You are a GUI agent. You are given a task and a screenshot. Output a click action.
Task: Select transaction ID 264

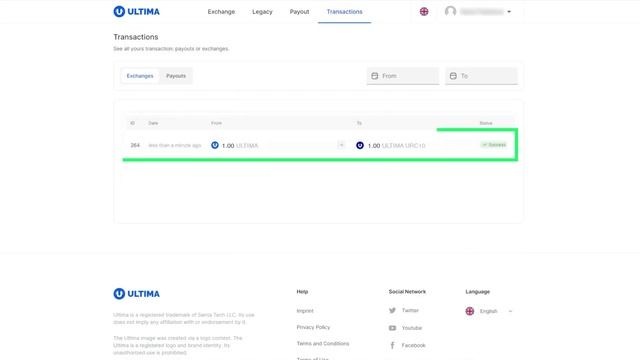pyautogui.click(x=135, y=145)
